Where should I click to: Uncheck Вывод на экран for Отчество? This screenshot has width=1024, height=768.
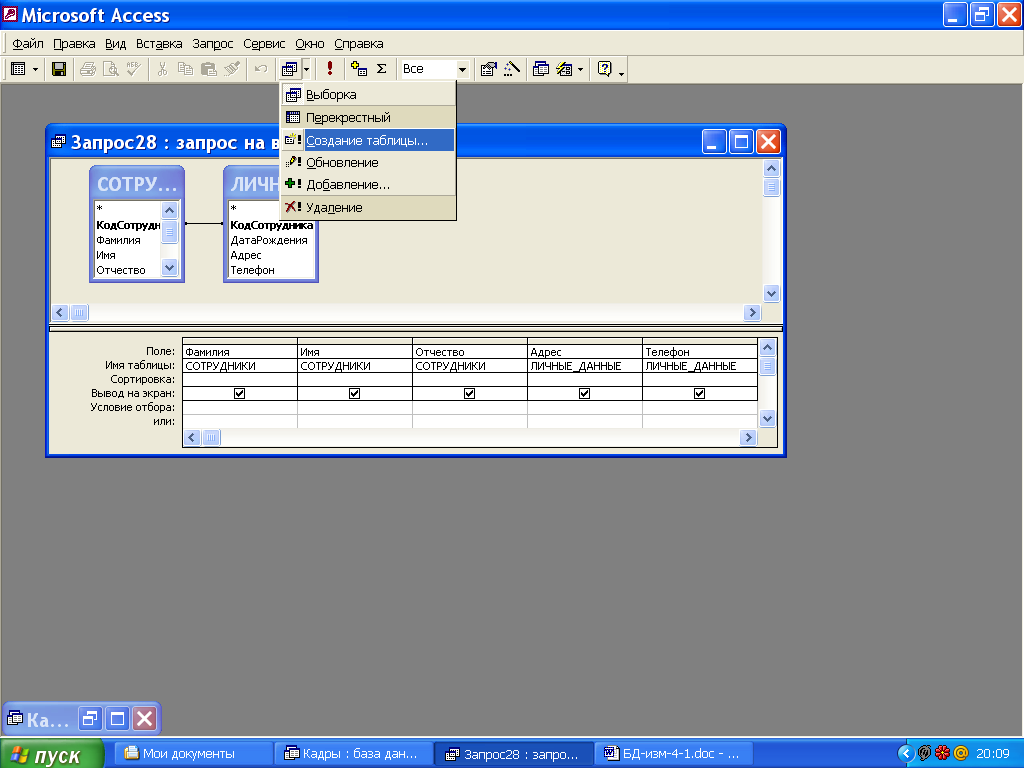click(470, 393)
